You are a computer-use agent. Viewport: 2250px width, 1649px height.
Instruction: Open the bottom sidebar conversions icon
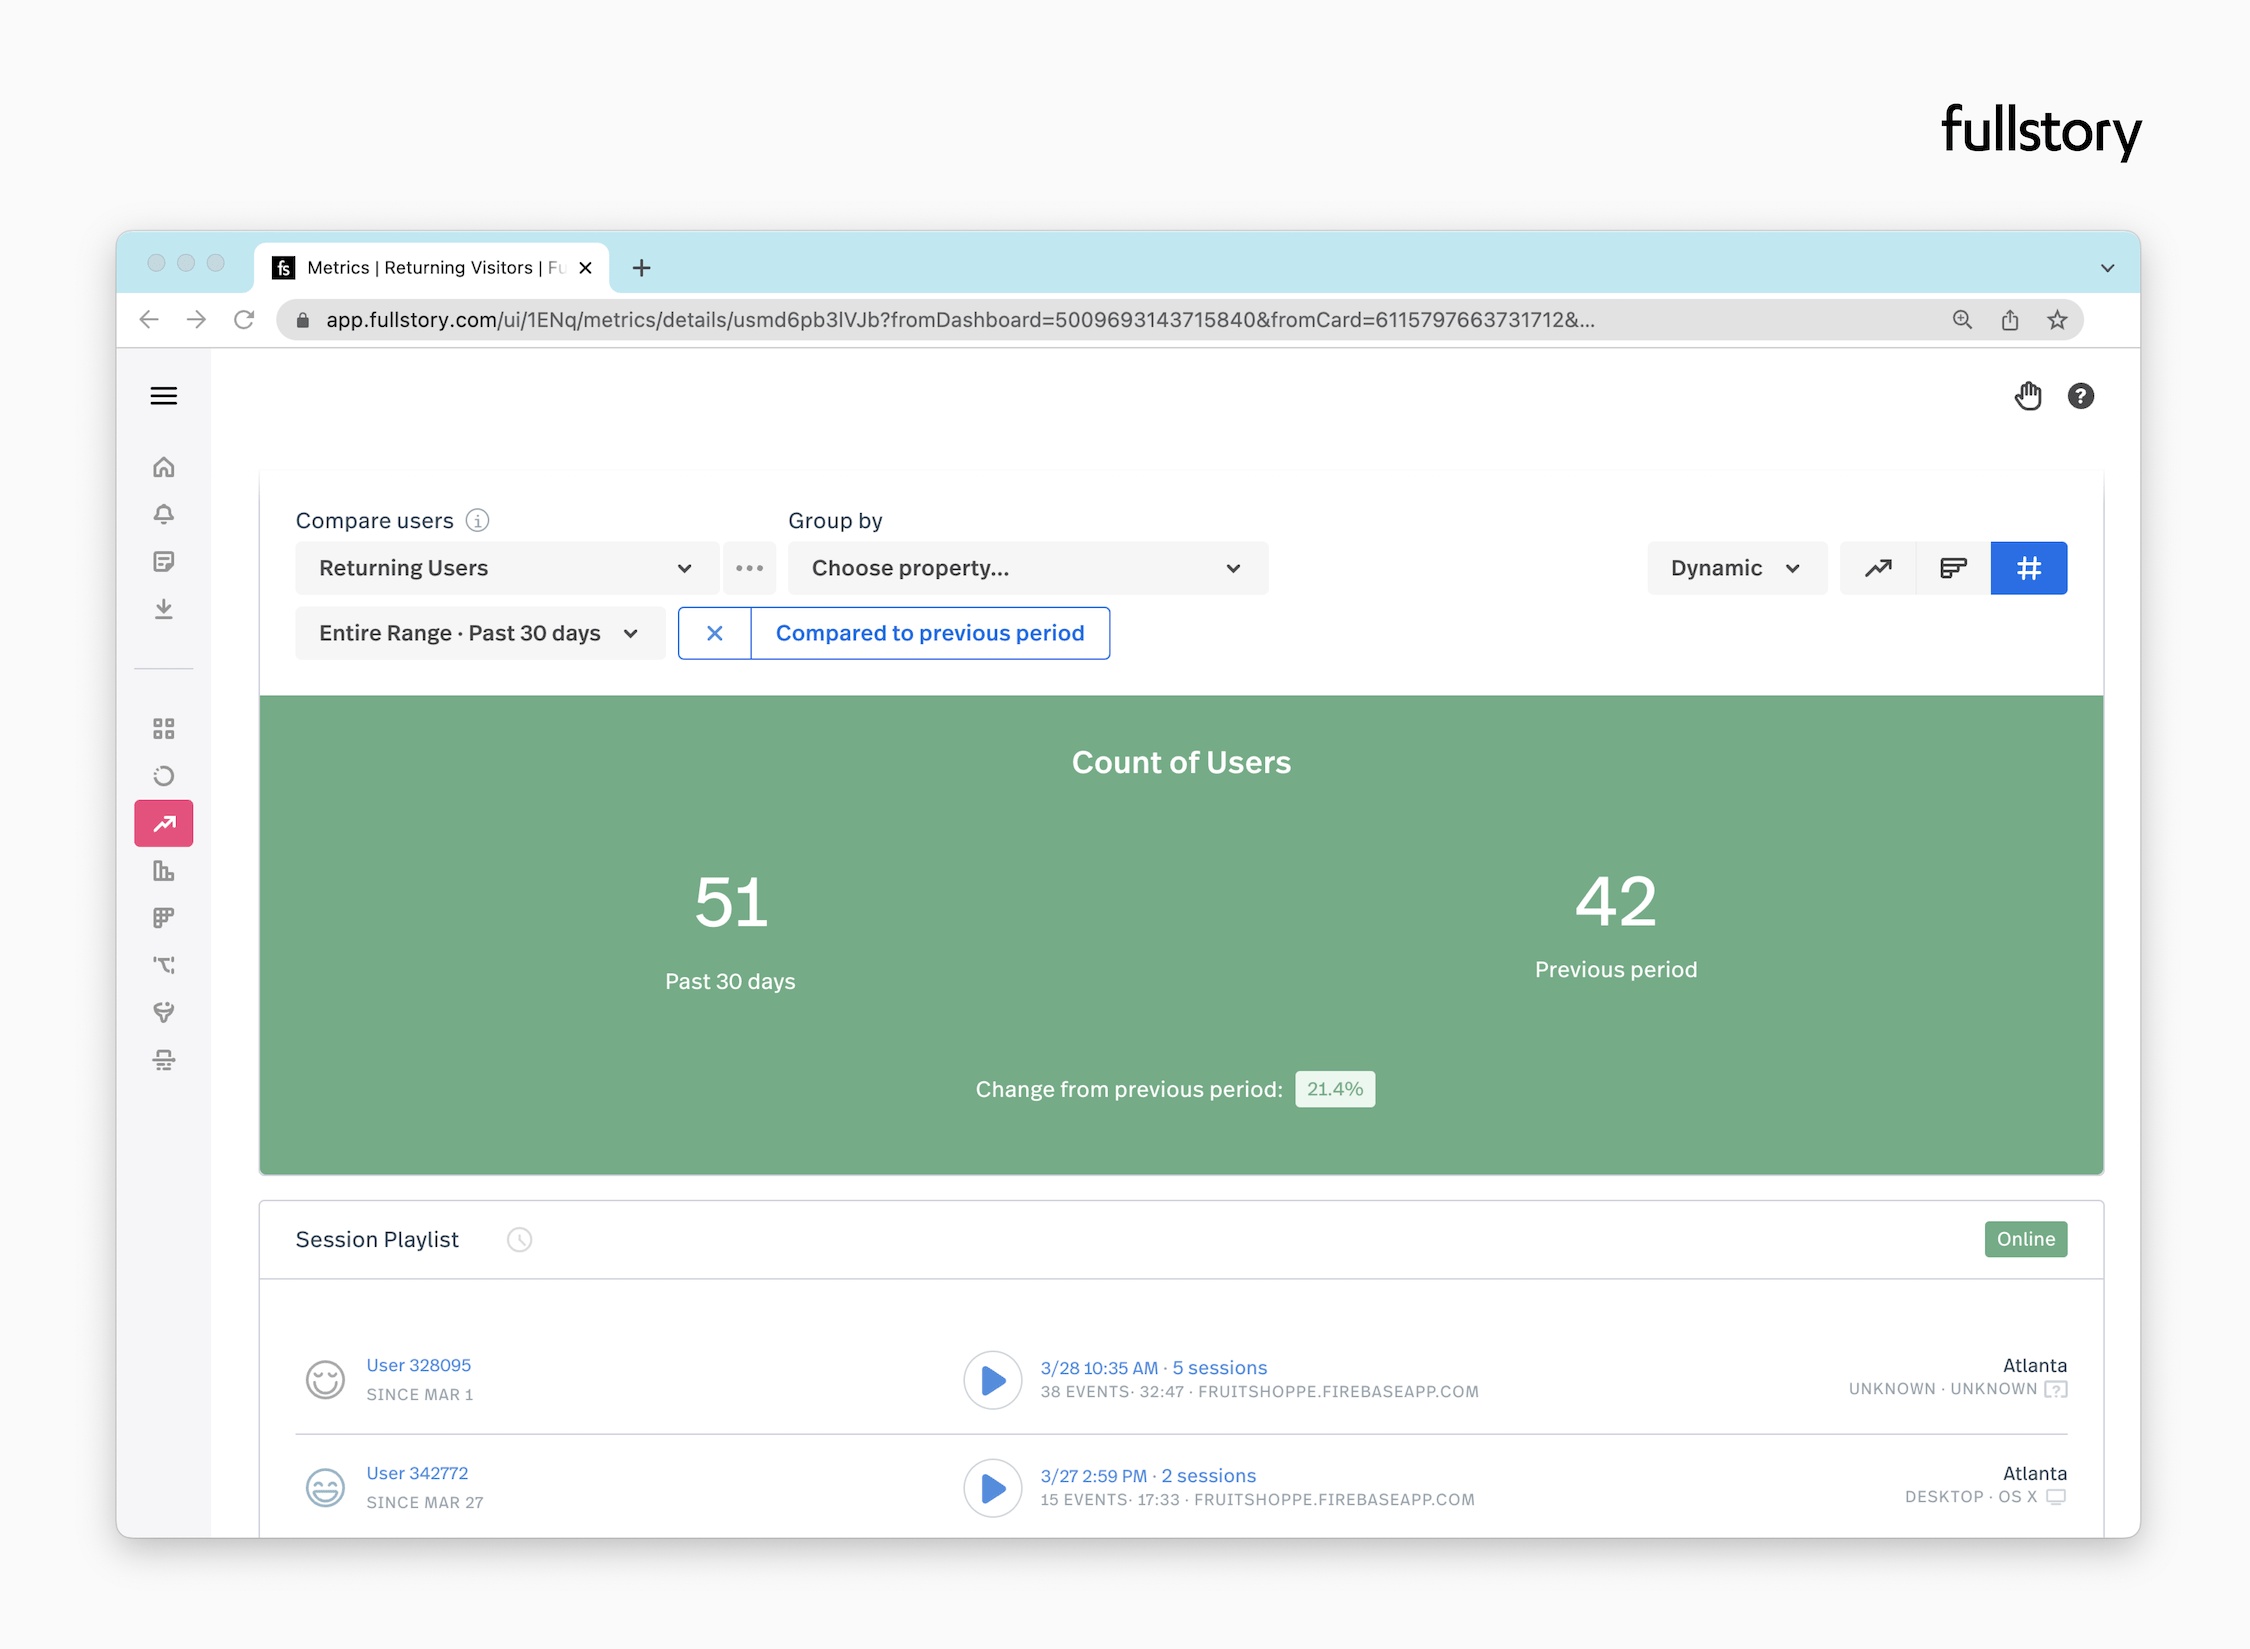click(x=164, y=1060)
